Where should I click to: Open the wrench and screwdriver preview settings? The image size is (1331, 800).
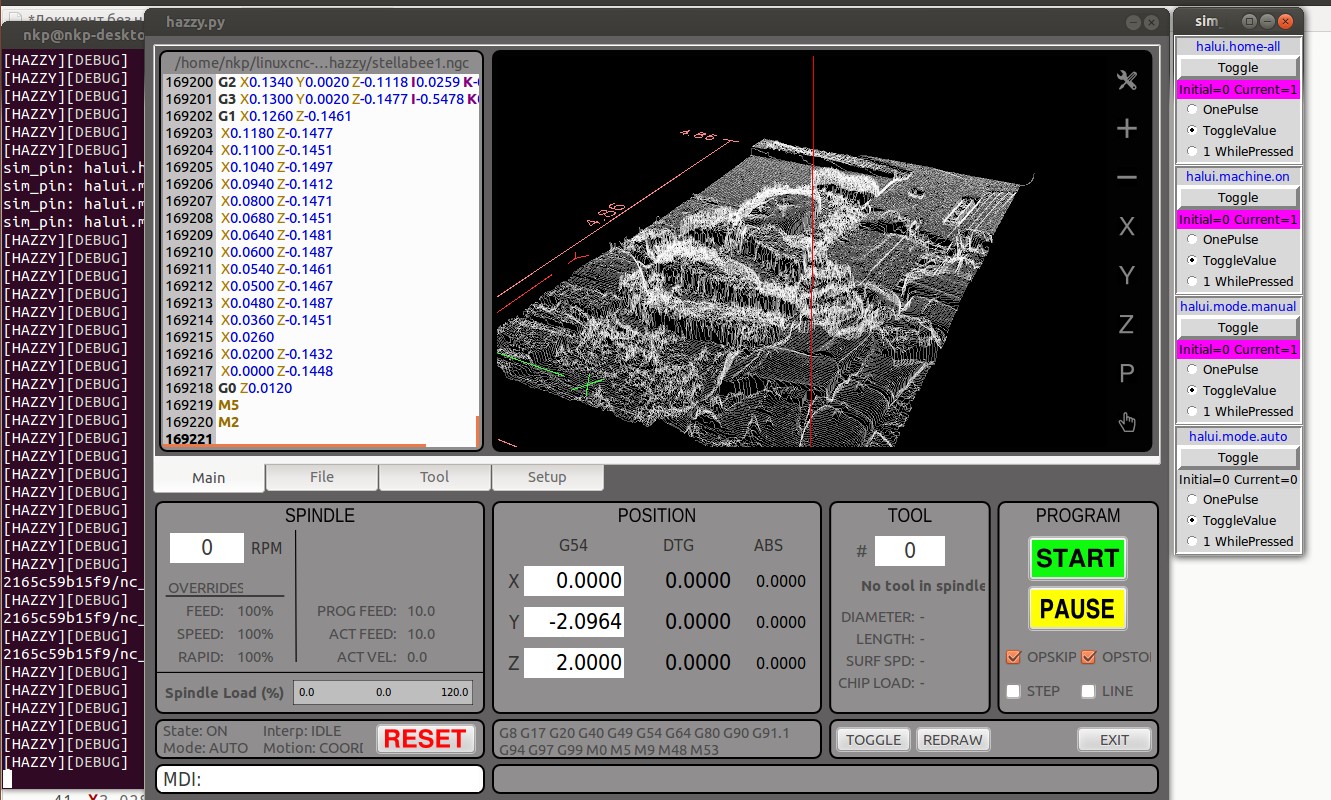(1127, 81)
